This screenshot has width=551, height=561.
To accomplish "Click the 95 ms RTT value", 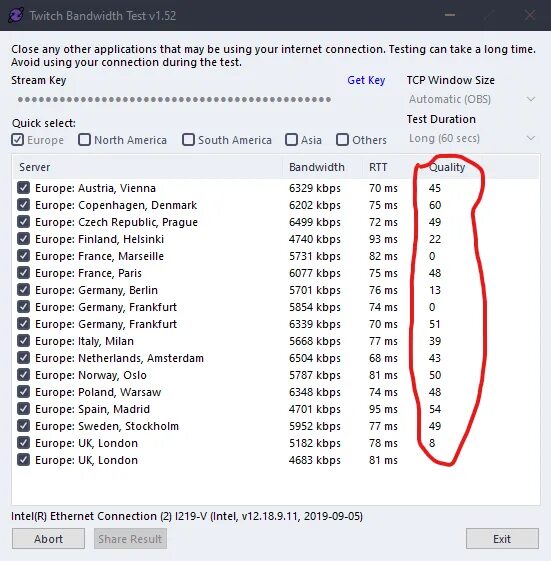I will pos(383,409).
